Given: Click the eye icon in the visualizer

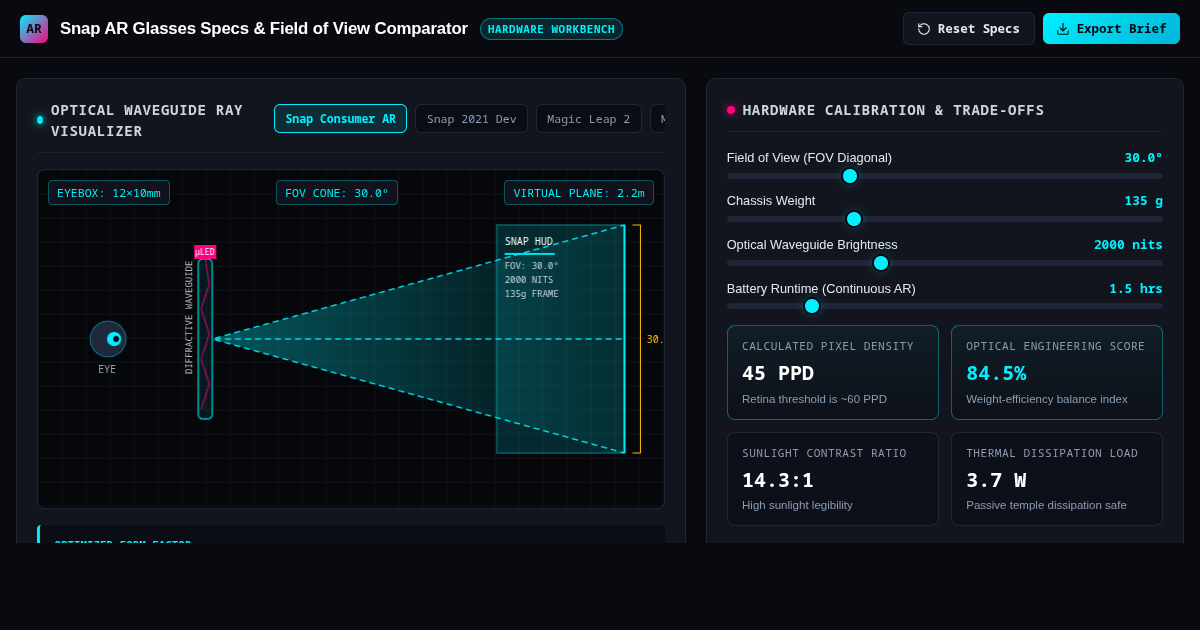Looking at the screenshot, I should click(108, 339).
